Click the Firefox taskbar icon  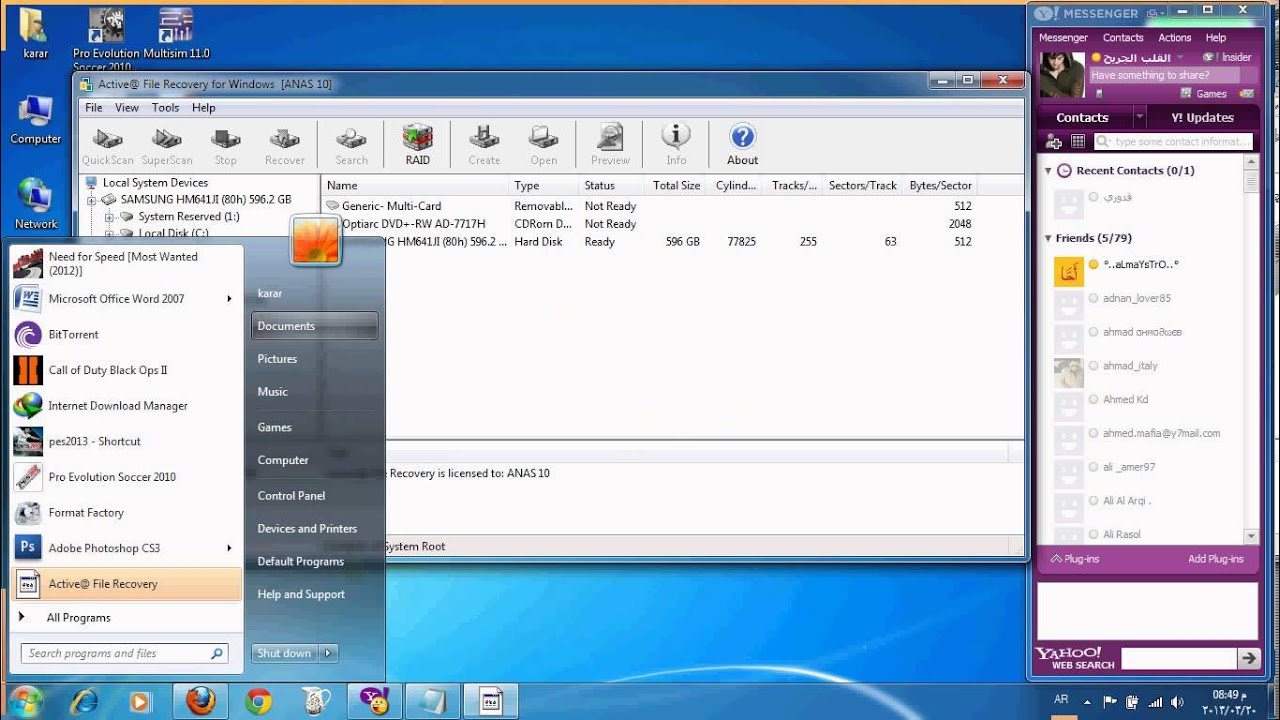pyautogui.click(x=200, y=701)
